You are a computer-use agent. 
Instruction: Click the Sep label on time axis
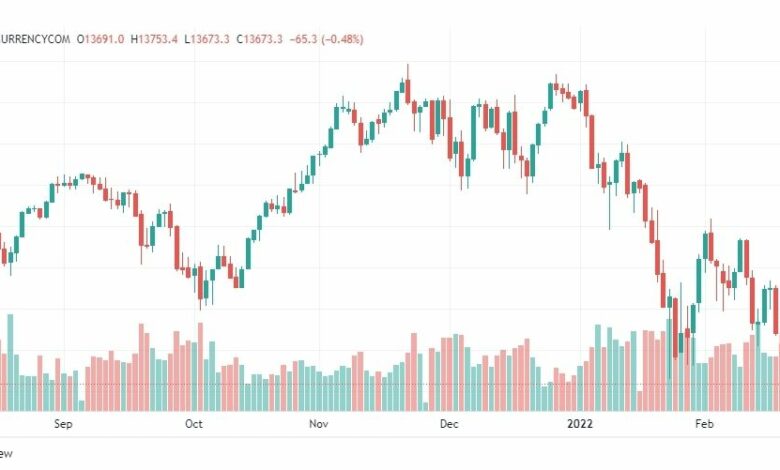click(x=63, y=424)
